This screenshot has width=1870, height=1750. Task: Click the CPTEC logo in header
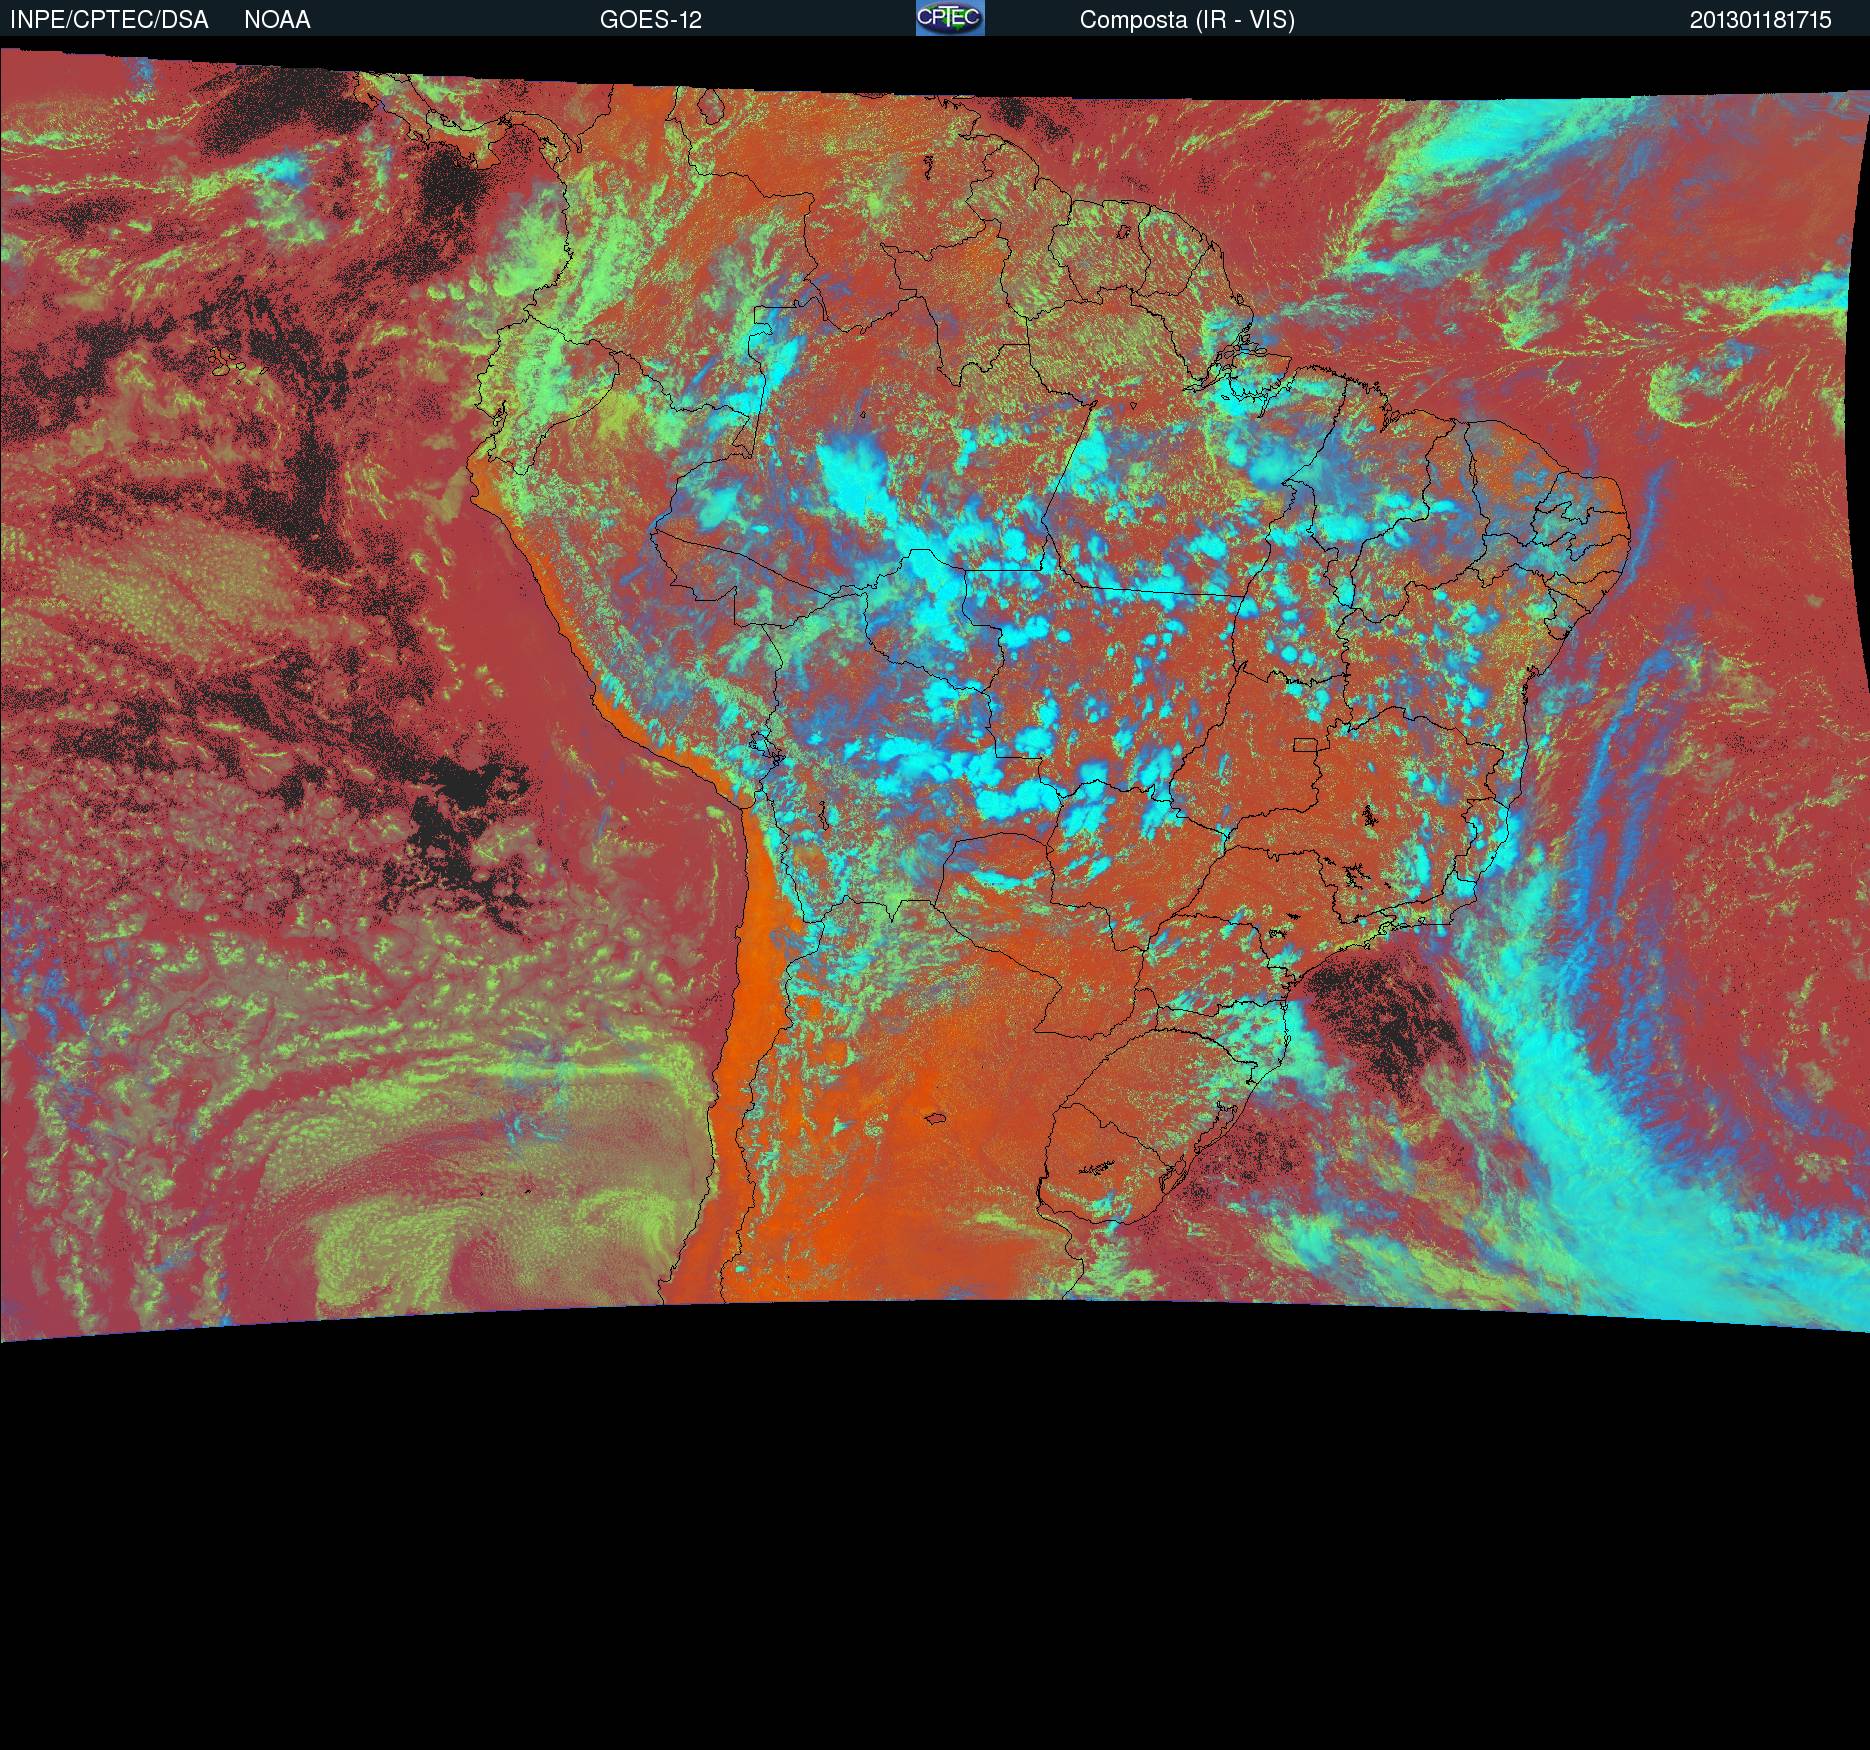coord(950,18)
